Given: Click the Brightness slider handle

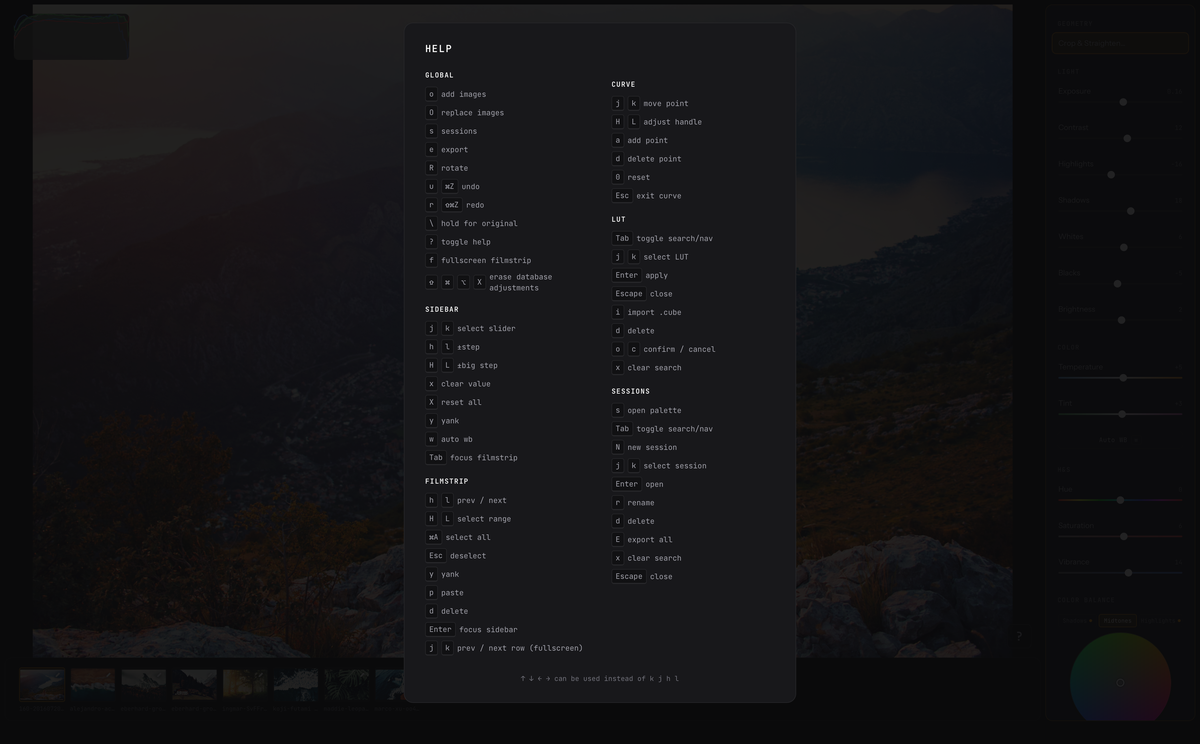Looking at the screenshot, I should click(1121, 320).
